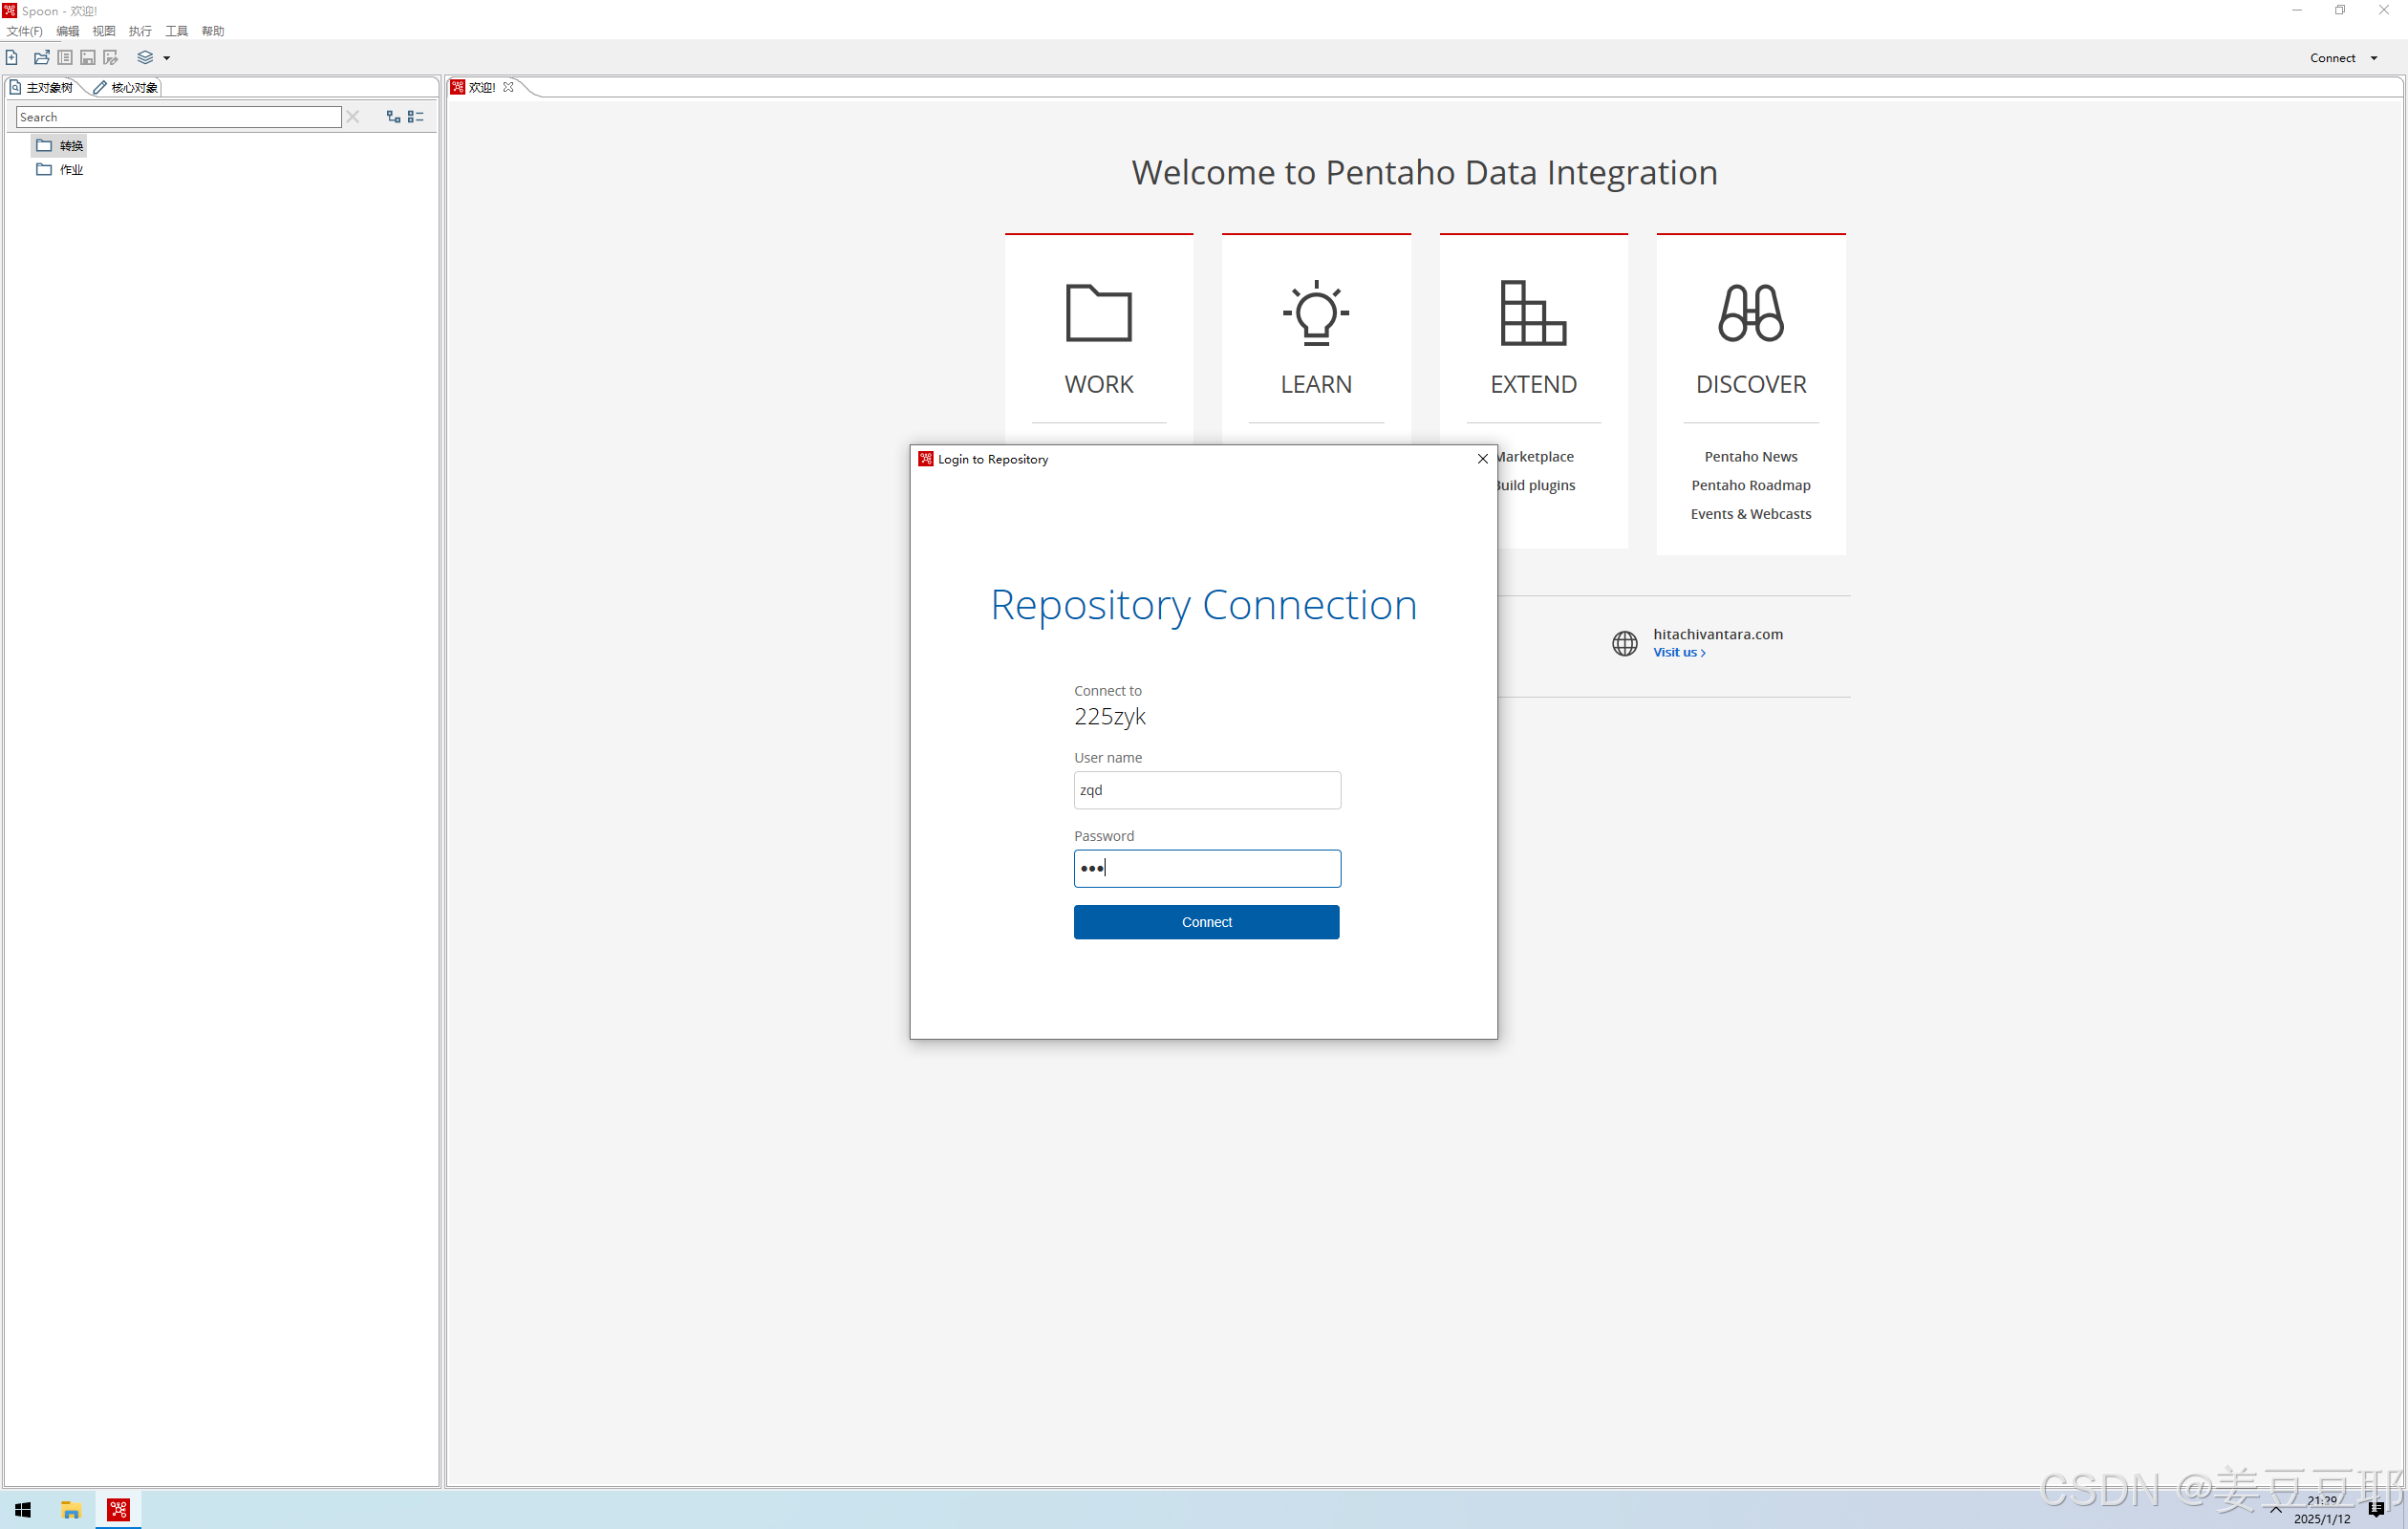Click the Explore repository toolbar icon

[65, 58]
